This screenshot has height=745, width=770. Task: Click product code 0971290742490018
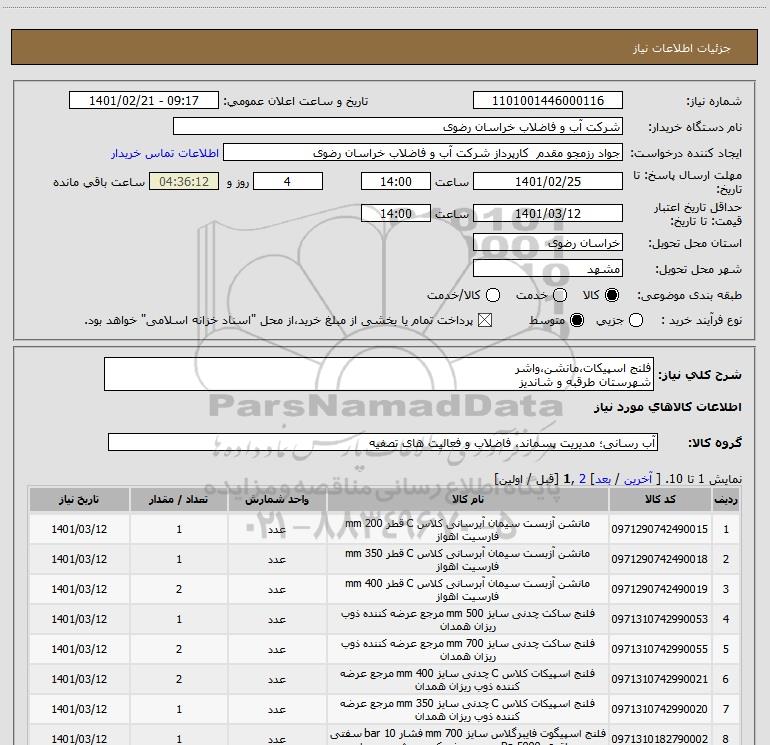[x=660, y=559]
